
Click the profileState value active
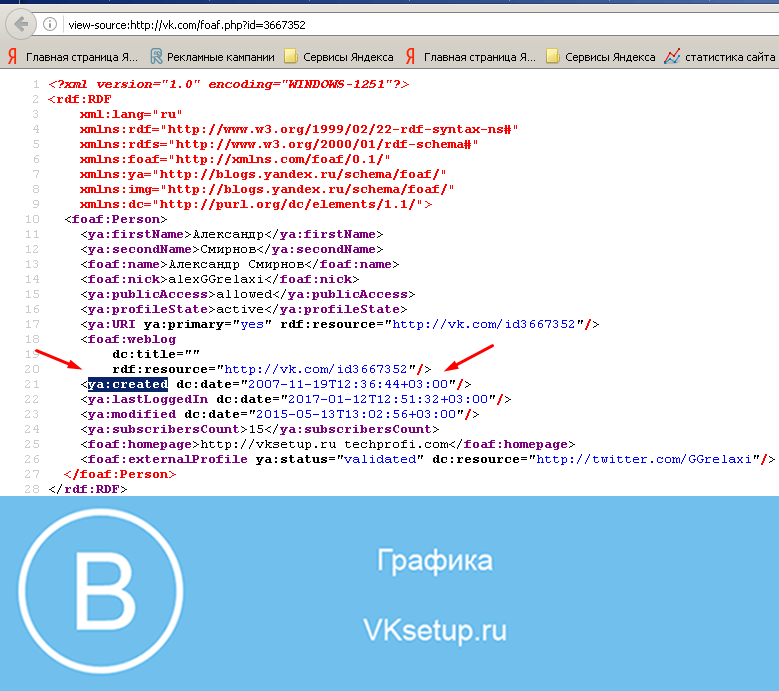click(240, 309)
